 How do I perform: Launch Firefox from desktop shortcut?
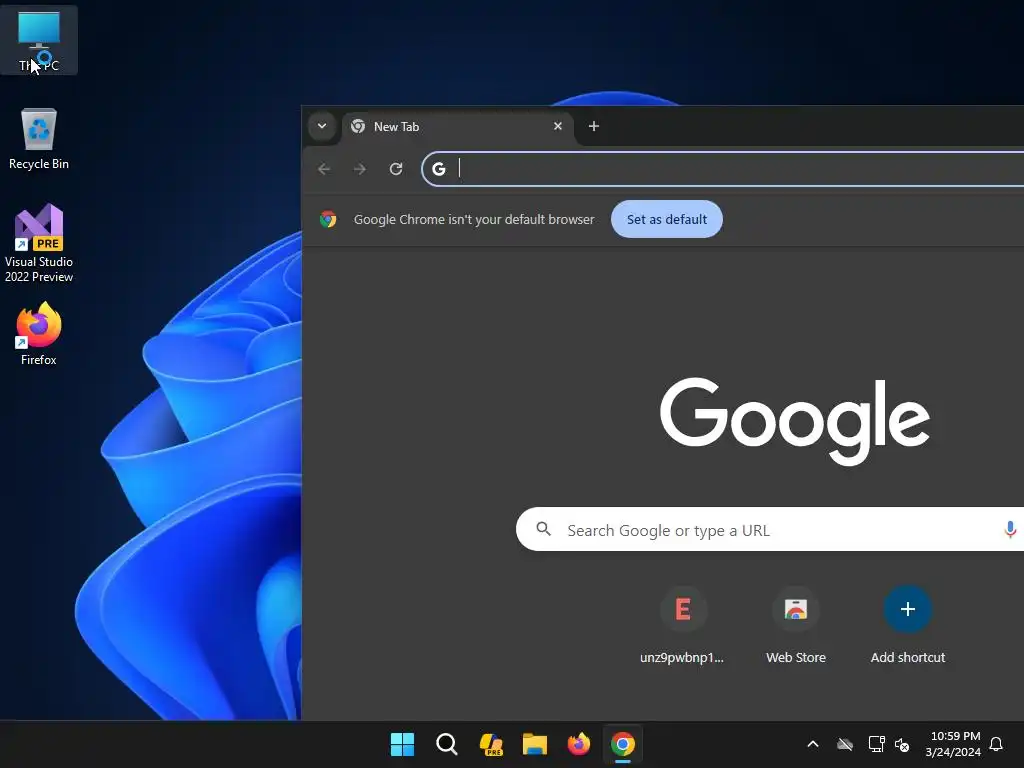click(39, 334)
